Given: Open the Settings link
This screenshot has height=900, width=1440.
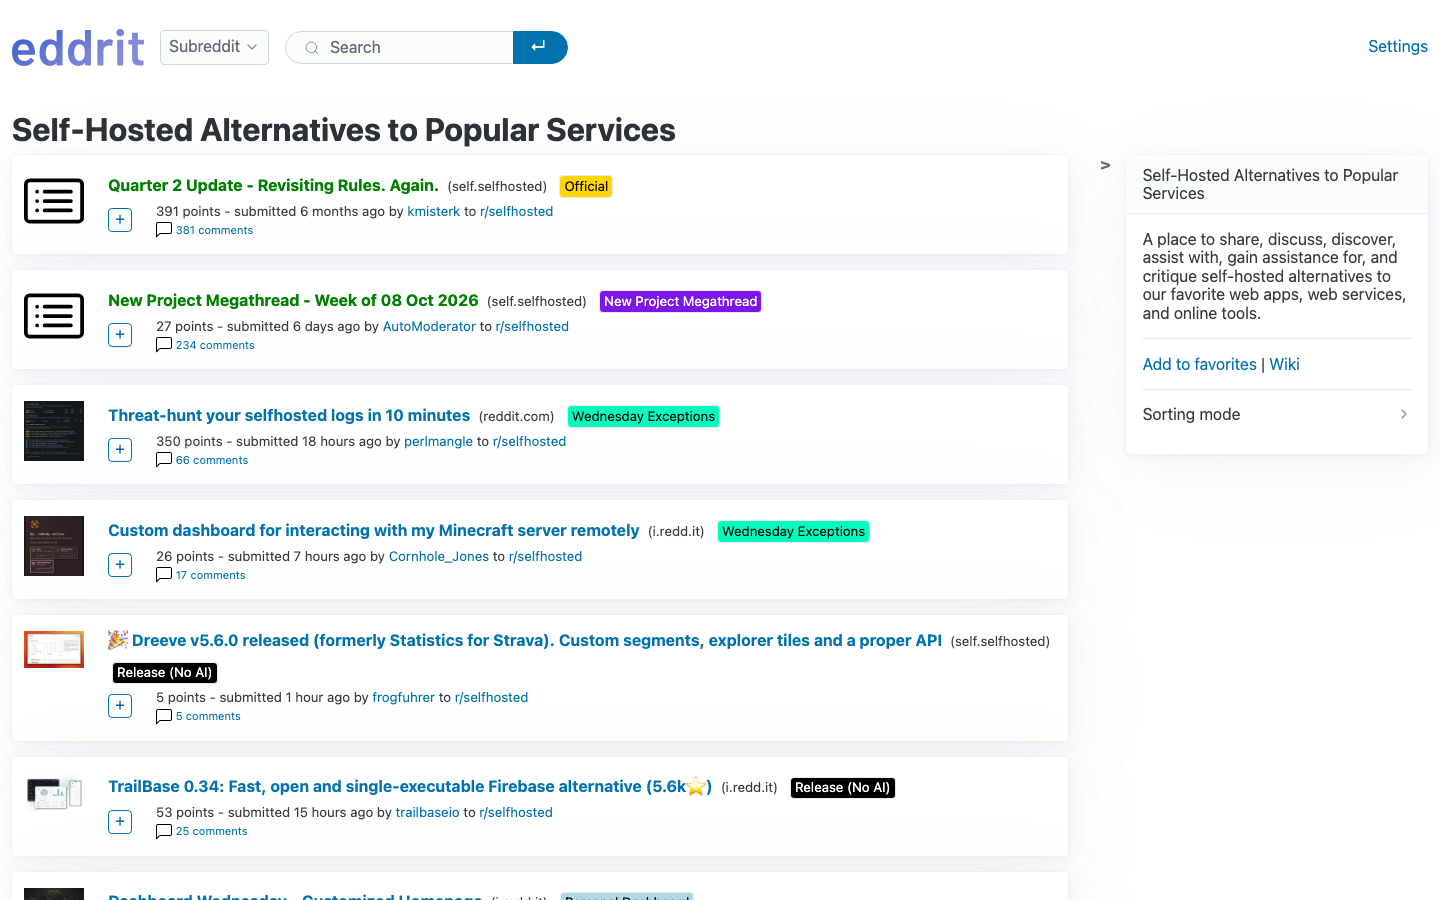Looking at the screenshot, I should [x=1397, y=46].
